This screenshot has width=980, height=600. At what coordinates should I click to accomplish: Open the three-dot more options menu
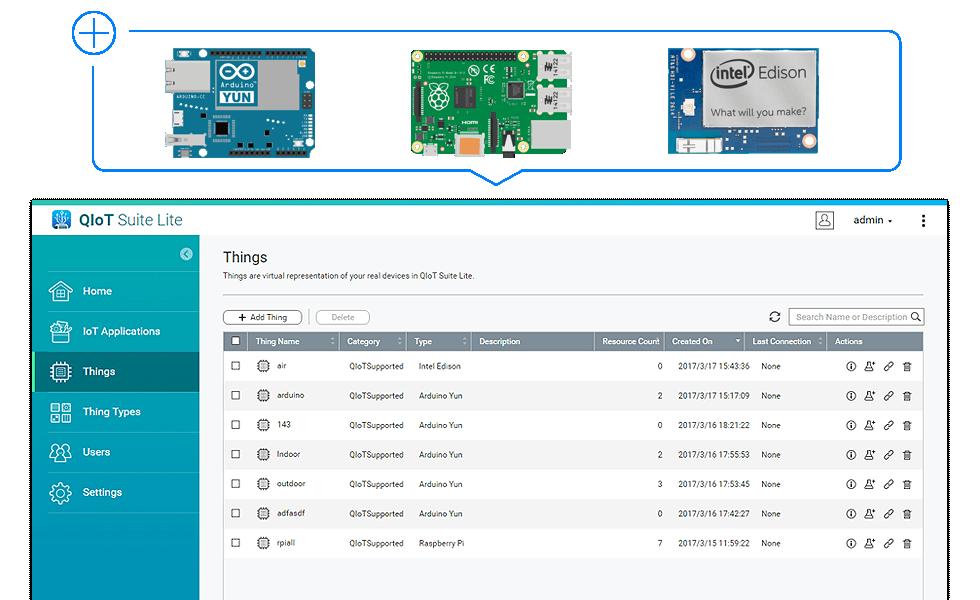923,221
